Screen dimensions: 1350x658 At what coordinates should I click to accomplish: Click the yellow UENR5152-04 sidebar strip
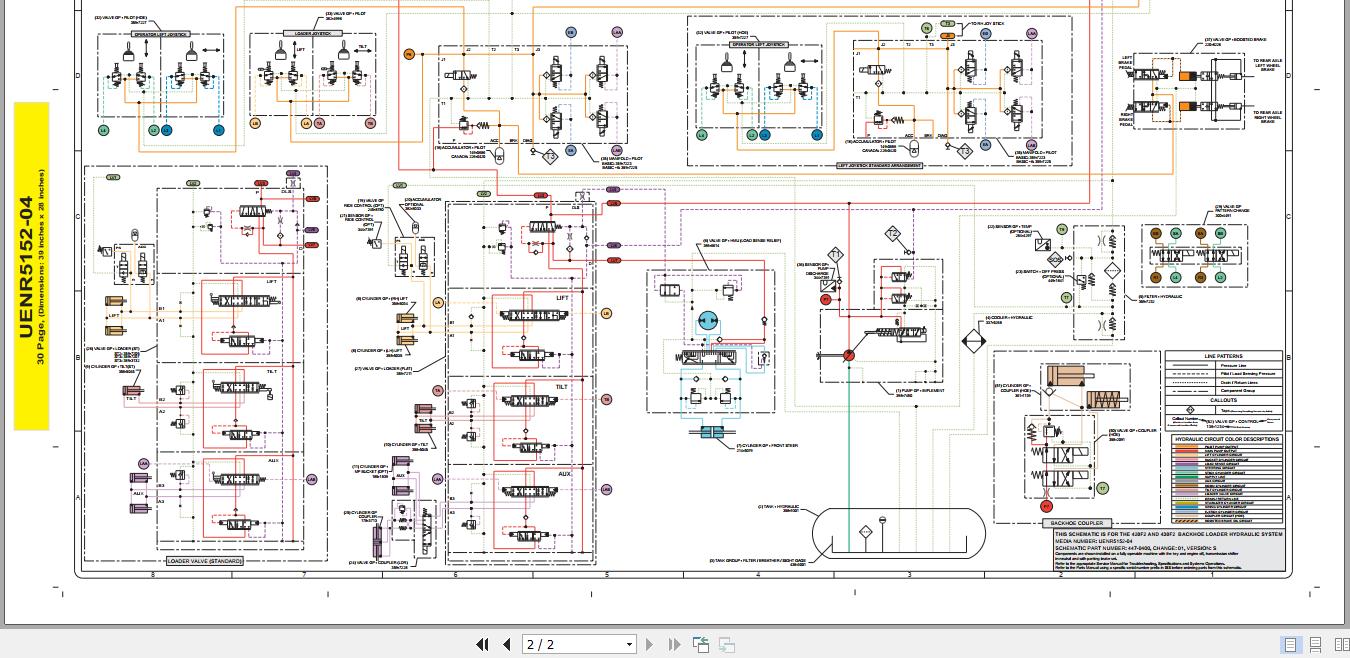(31, 265)
